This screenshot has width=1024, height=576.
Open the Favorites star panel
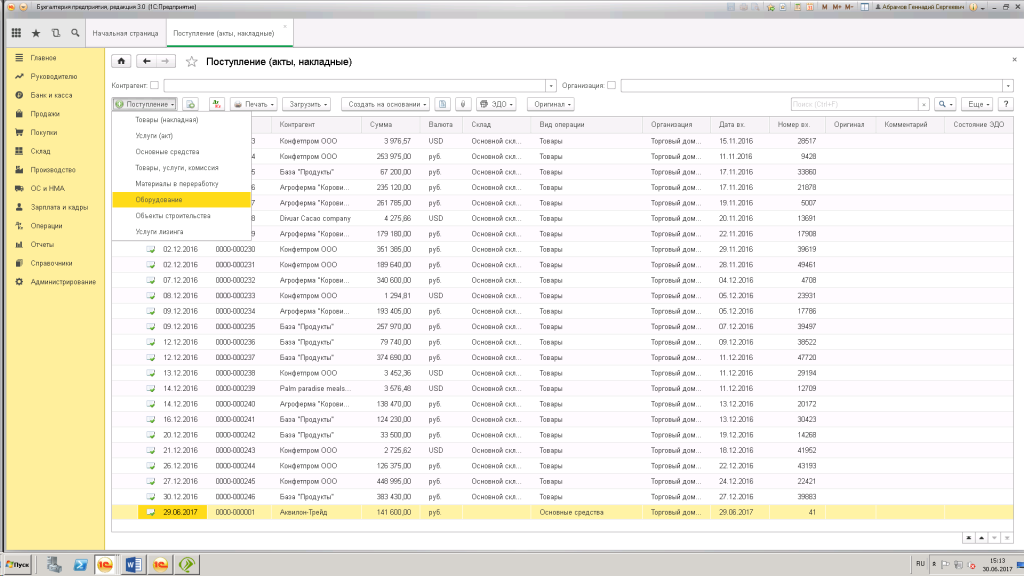pos(36,33)
